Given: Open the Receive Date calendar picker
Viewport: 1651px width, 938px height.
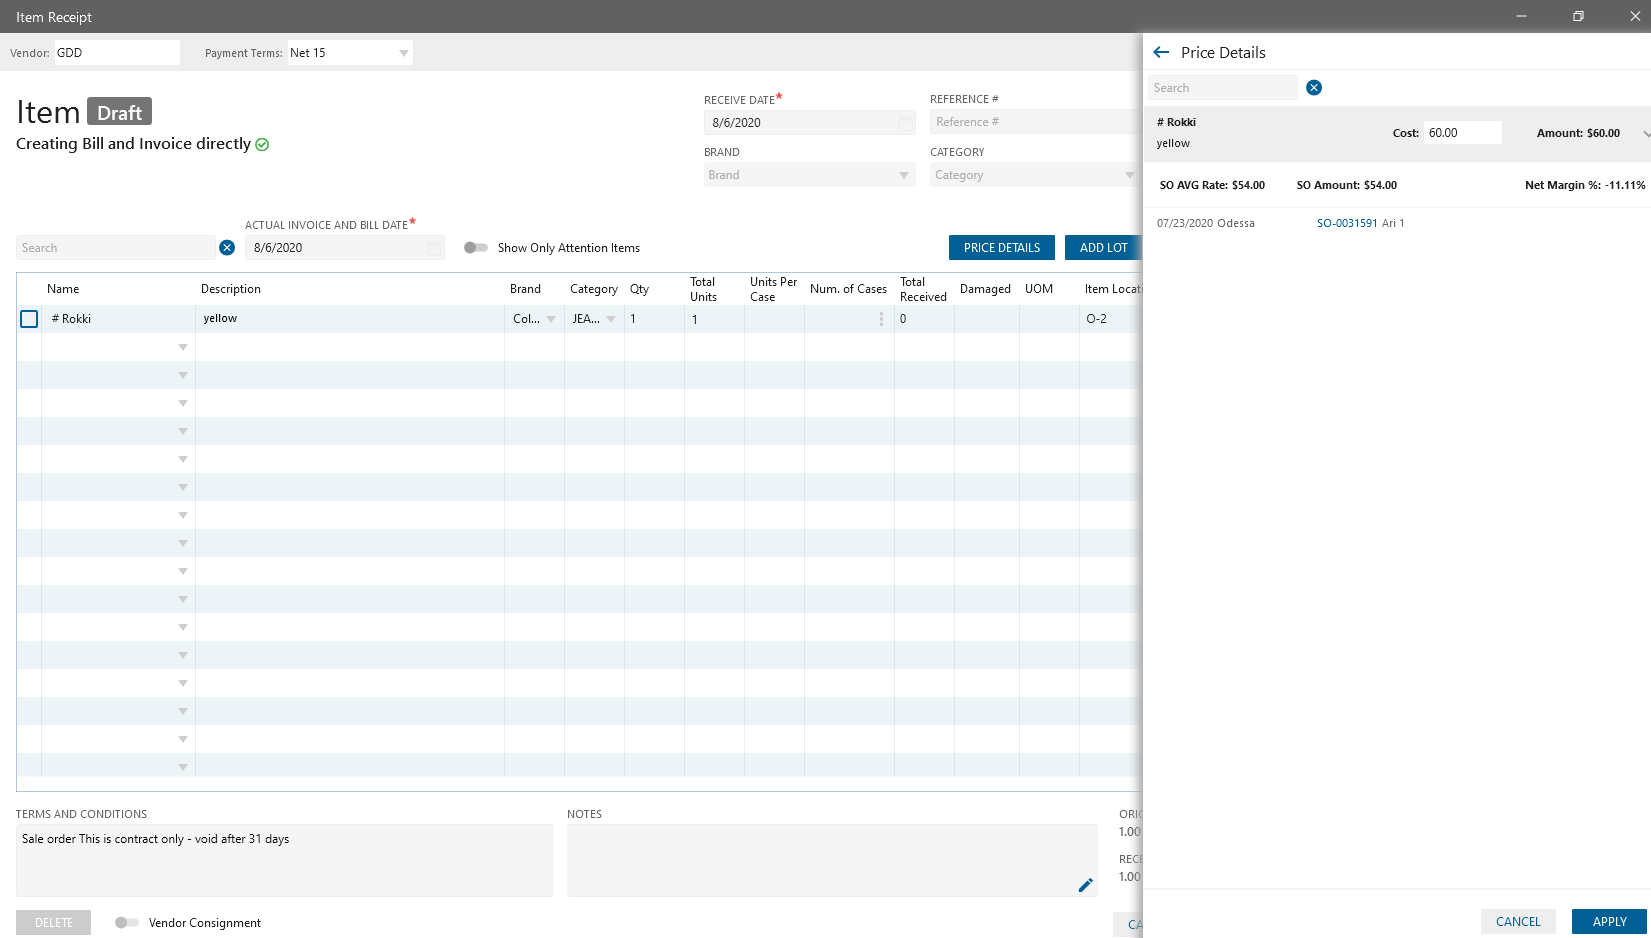Looking at the screenshot, I should point(905,123).
